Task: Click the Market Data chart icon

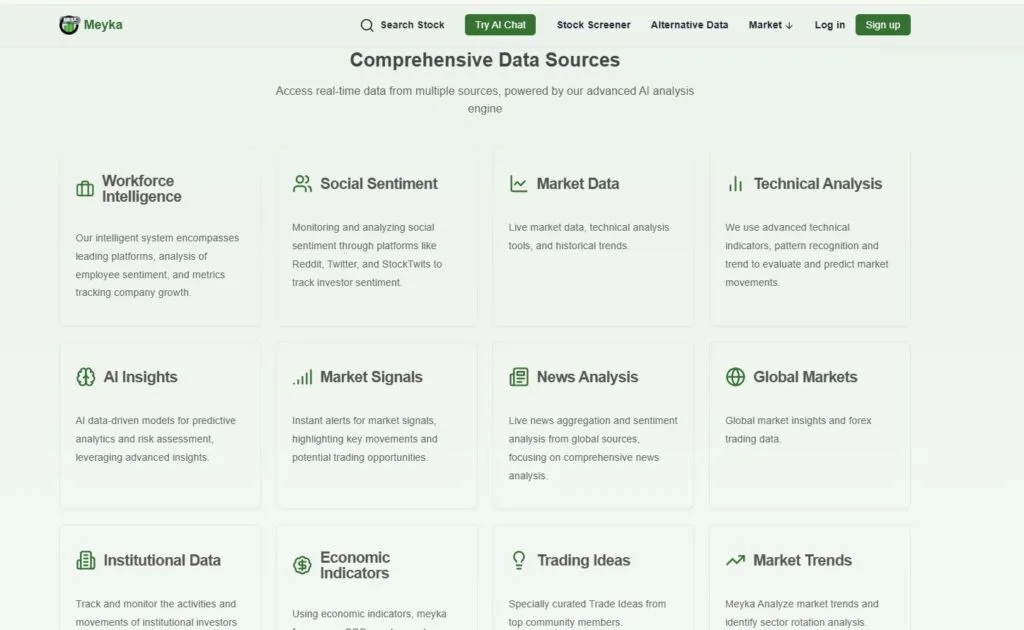Action: coord(518,183)
